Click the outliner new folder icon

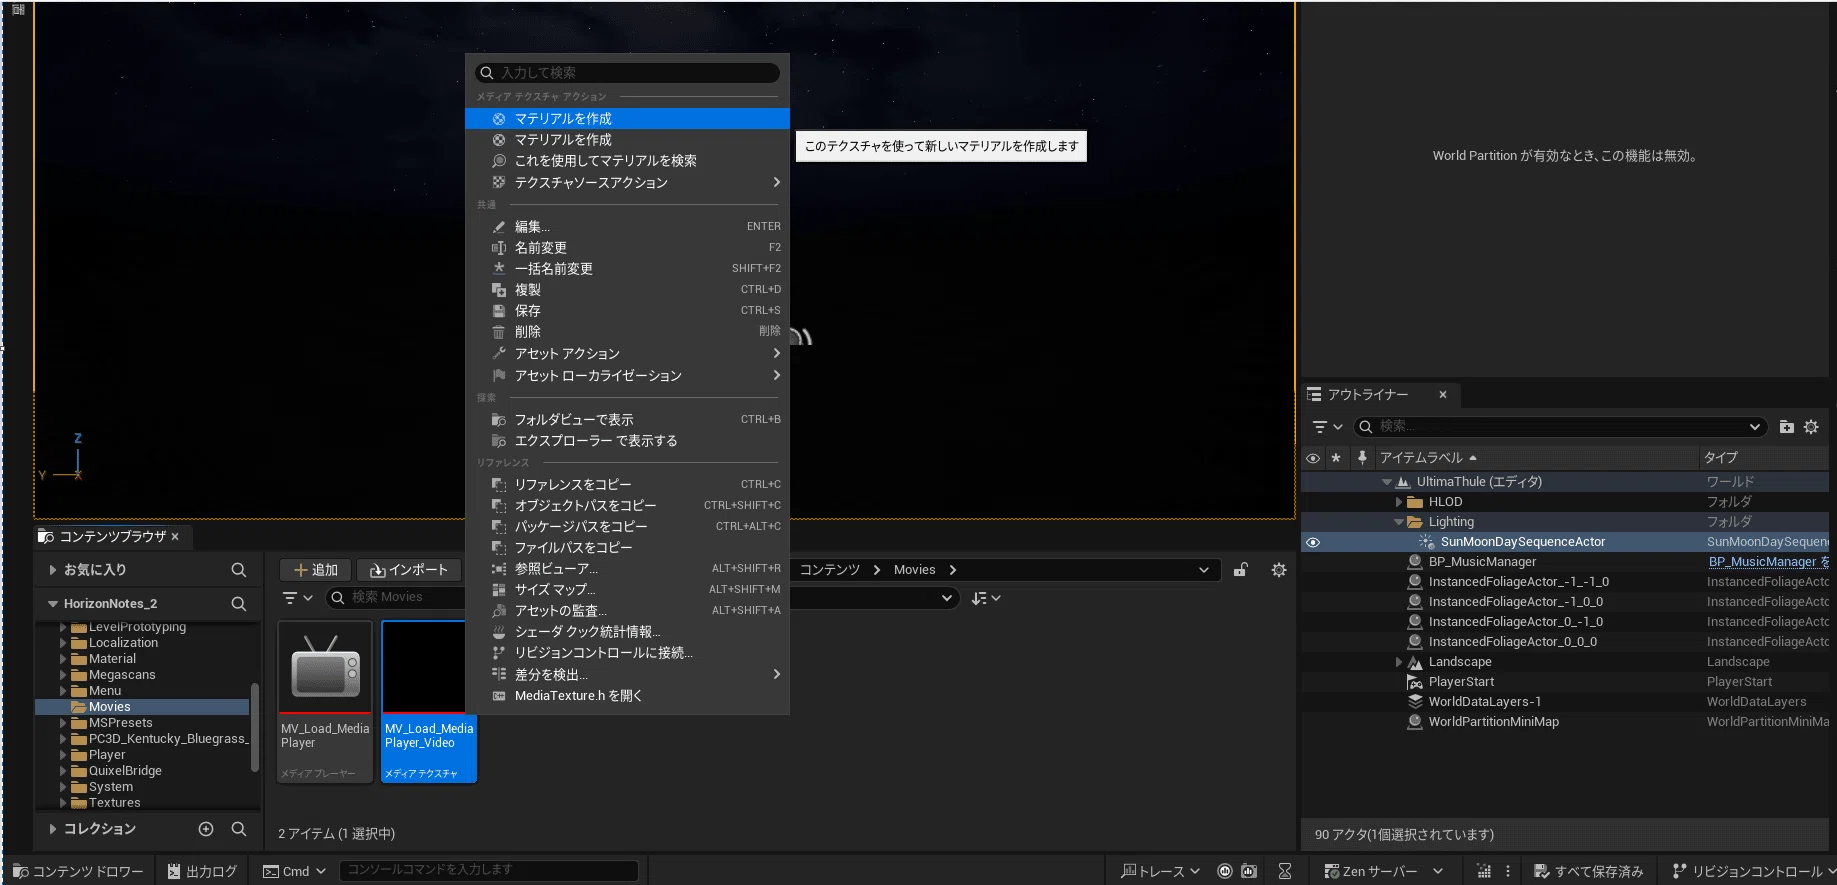pyautogui.click(x=1787, y=427)
